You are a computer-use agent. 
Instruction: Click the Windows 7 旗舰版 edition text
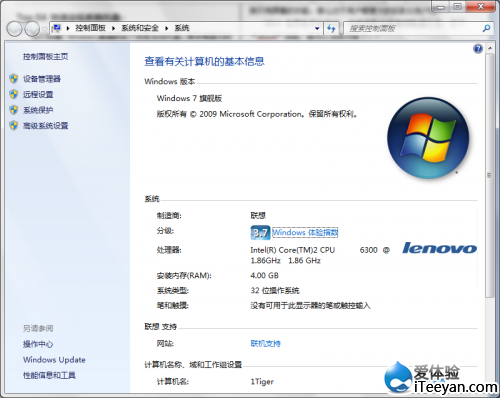tap(189, 98)
